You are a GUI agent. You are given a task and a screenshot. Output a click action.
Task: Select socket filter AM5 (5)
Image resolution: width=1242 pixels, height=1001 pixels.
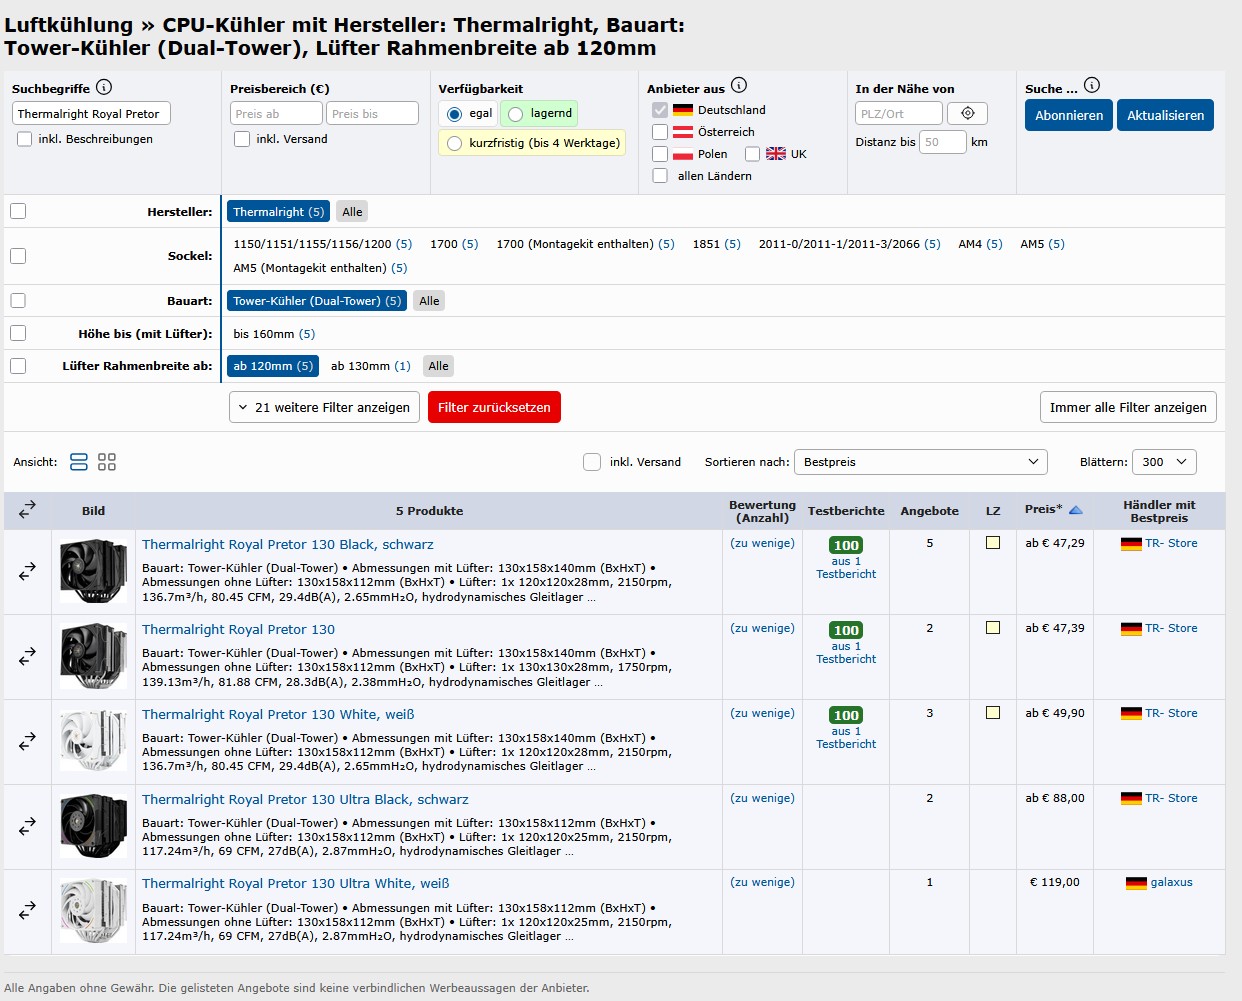[x=1042, y=244]
